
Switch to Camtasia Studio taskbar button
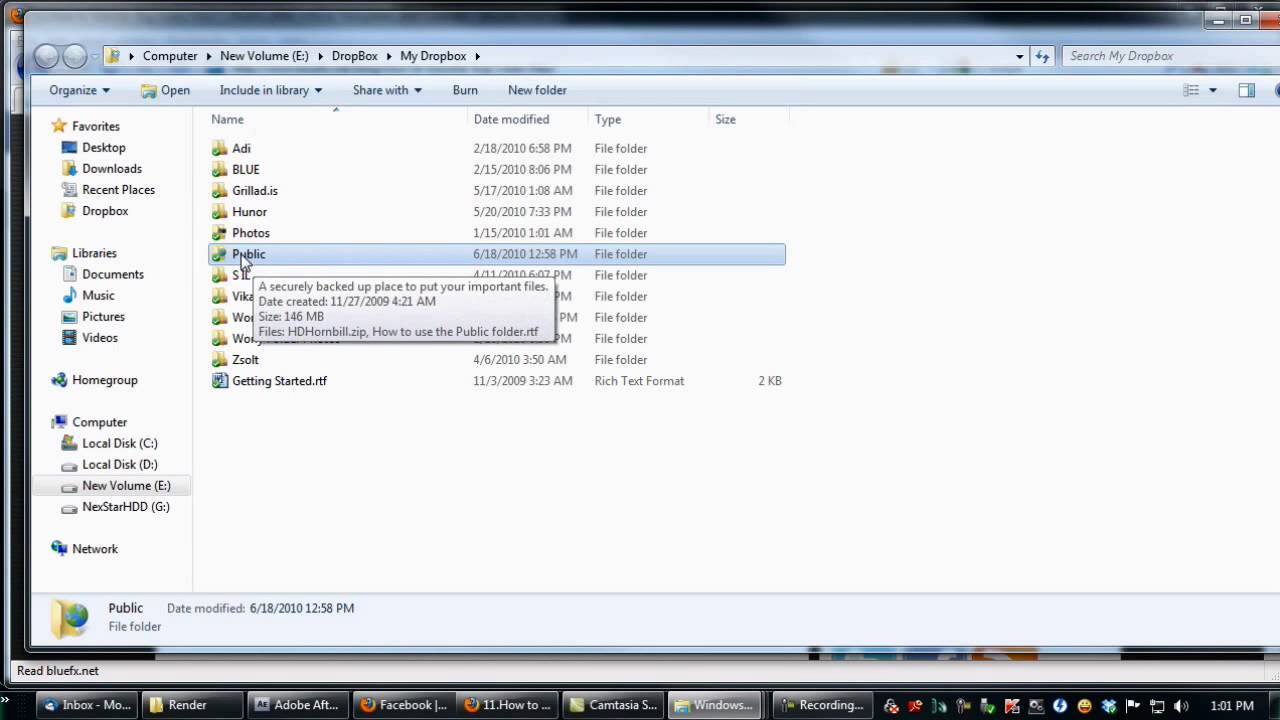tap(613, 705)
